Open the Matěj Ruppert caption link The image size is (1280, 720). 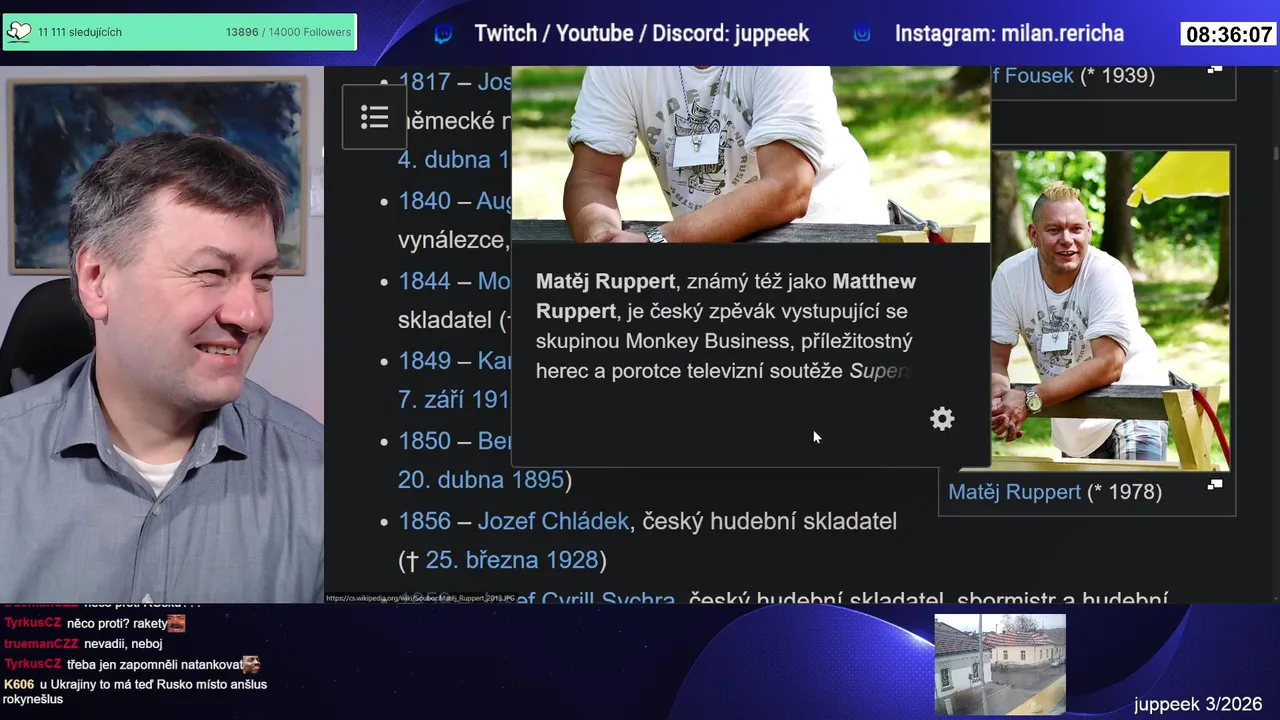[1014, 492]
